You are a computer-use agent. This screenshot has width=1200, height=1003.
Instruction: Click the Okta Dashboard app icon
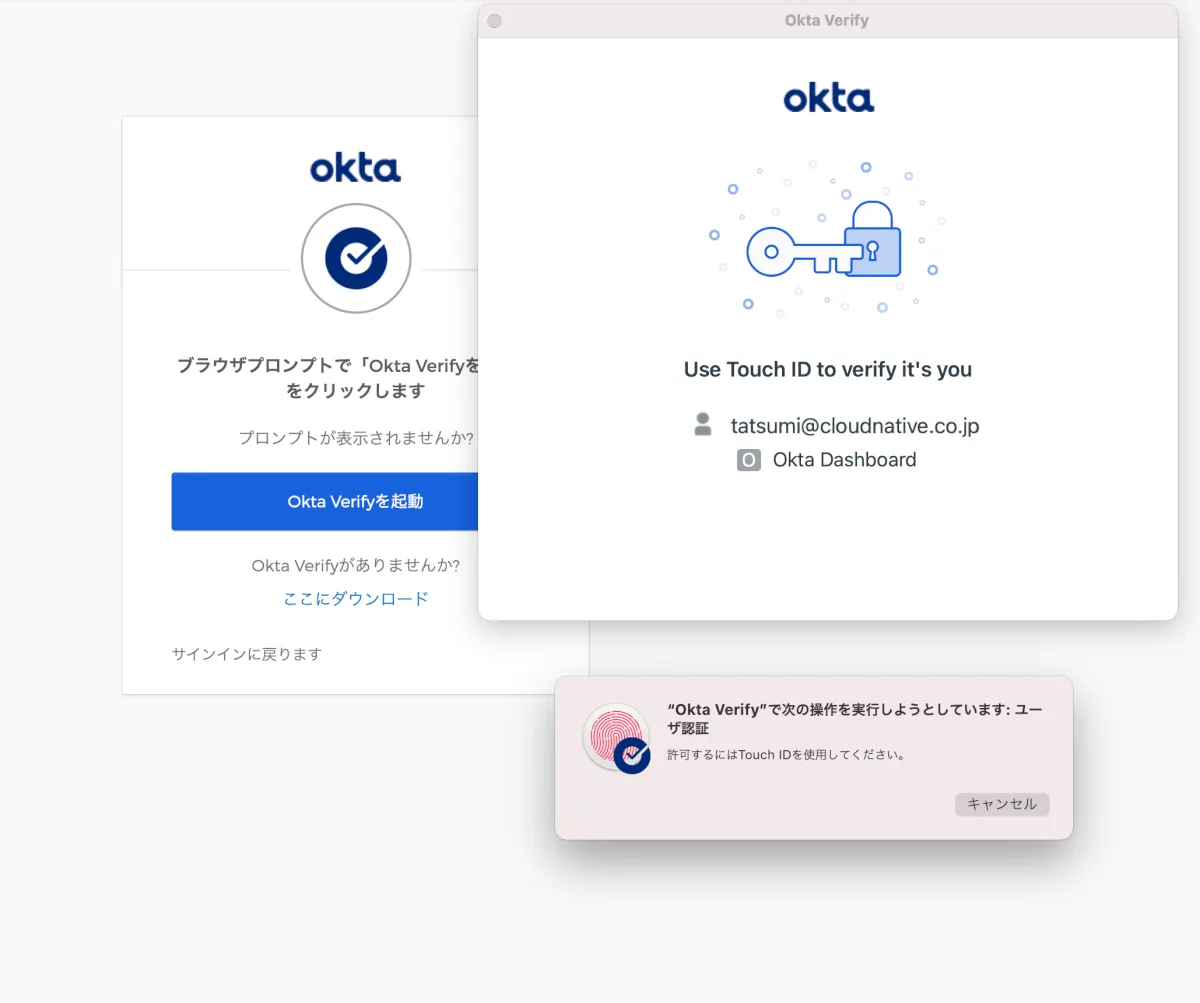pyautogui.click(x=749, y=460)
